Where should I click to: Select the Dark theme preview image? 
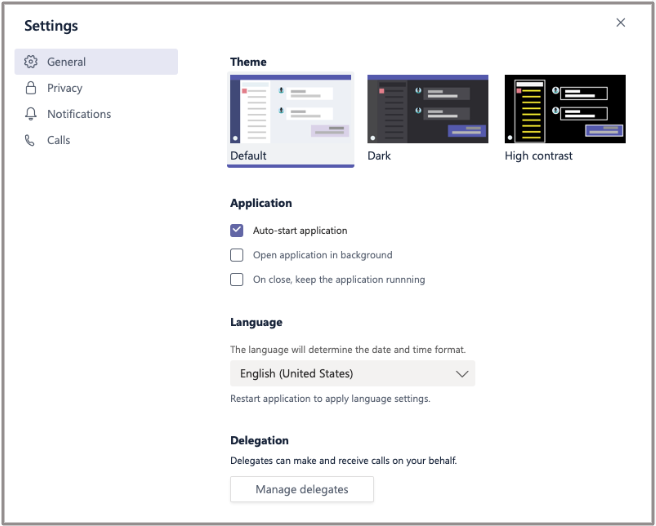click(x=428, y=110)
